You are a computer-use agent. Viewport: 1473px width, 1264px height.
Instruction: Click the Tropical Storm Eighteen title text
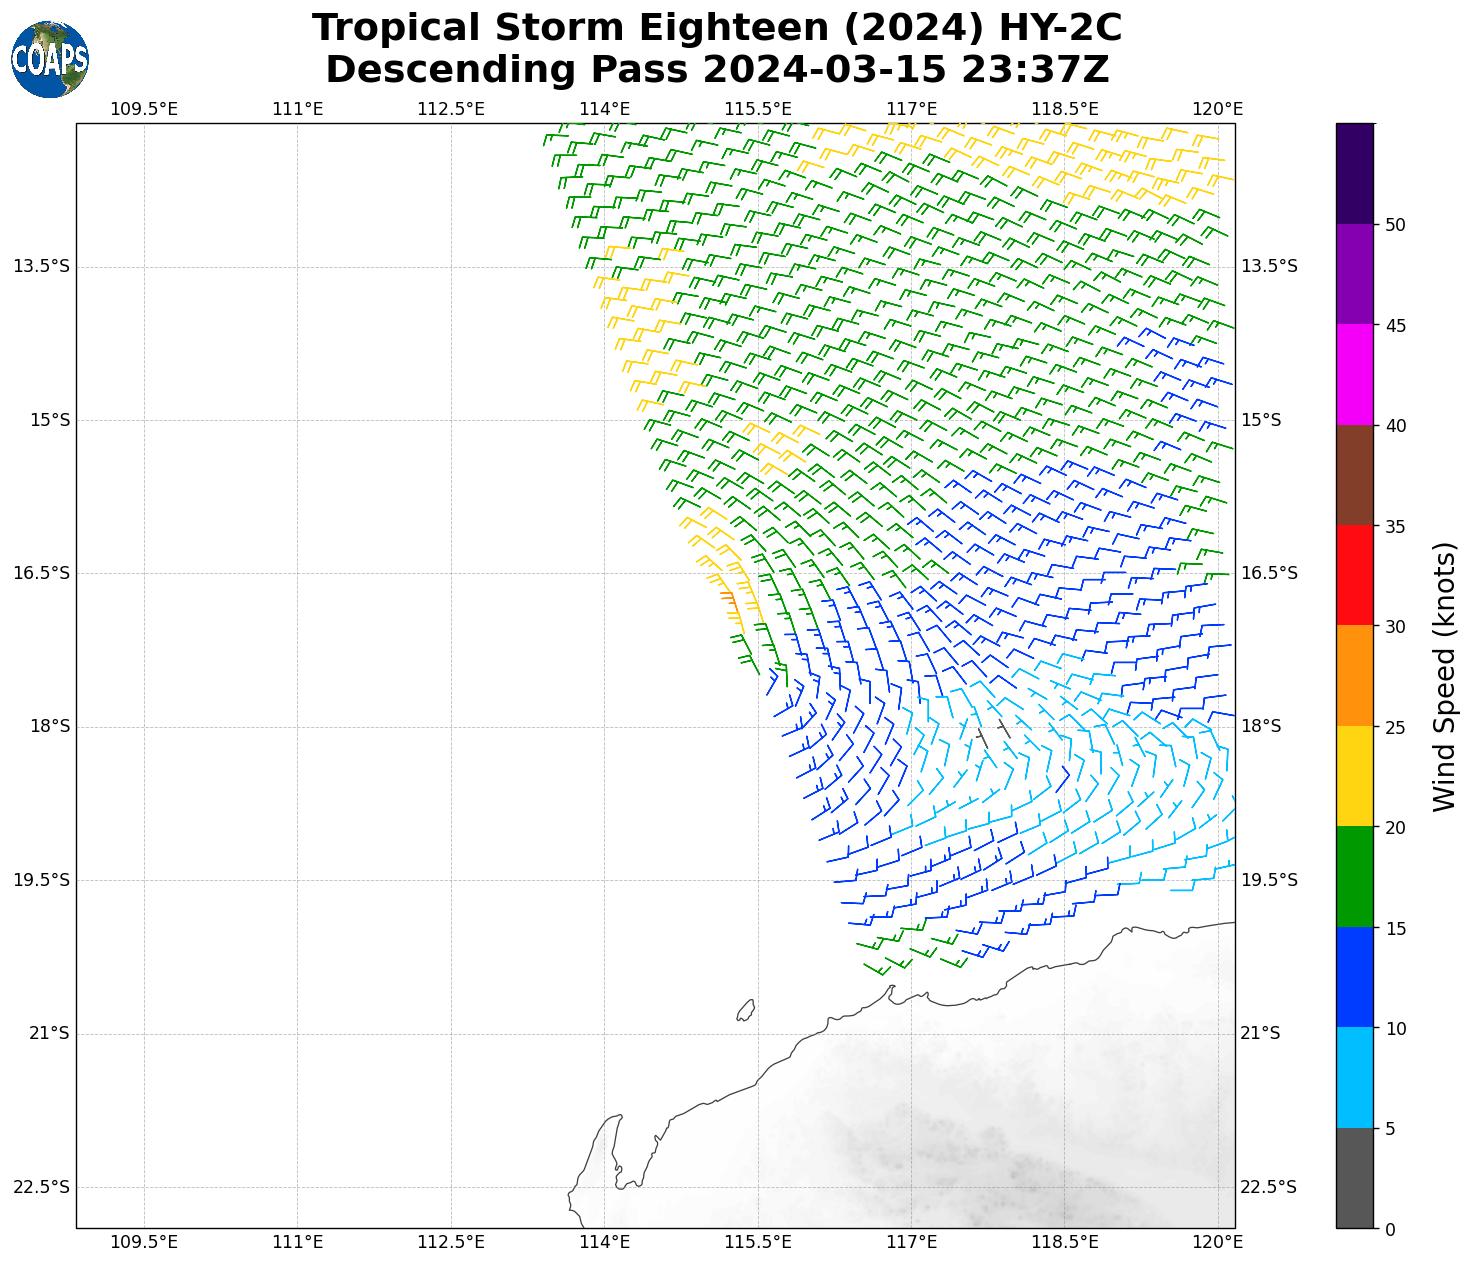click(716, 28)
